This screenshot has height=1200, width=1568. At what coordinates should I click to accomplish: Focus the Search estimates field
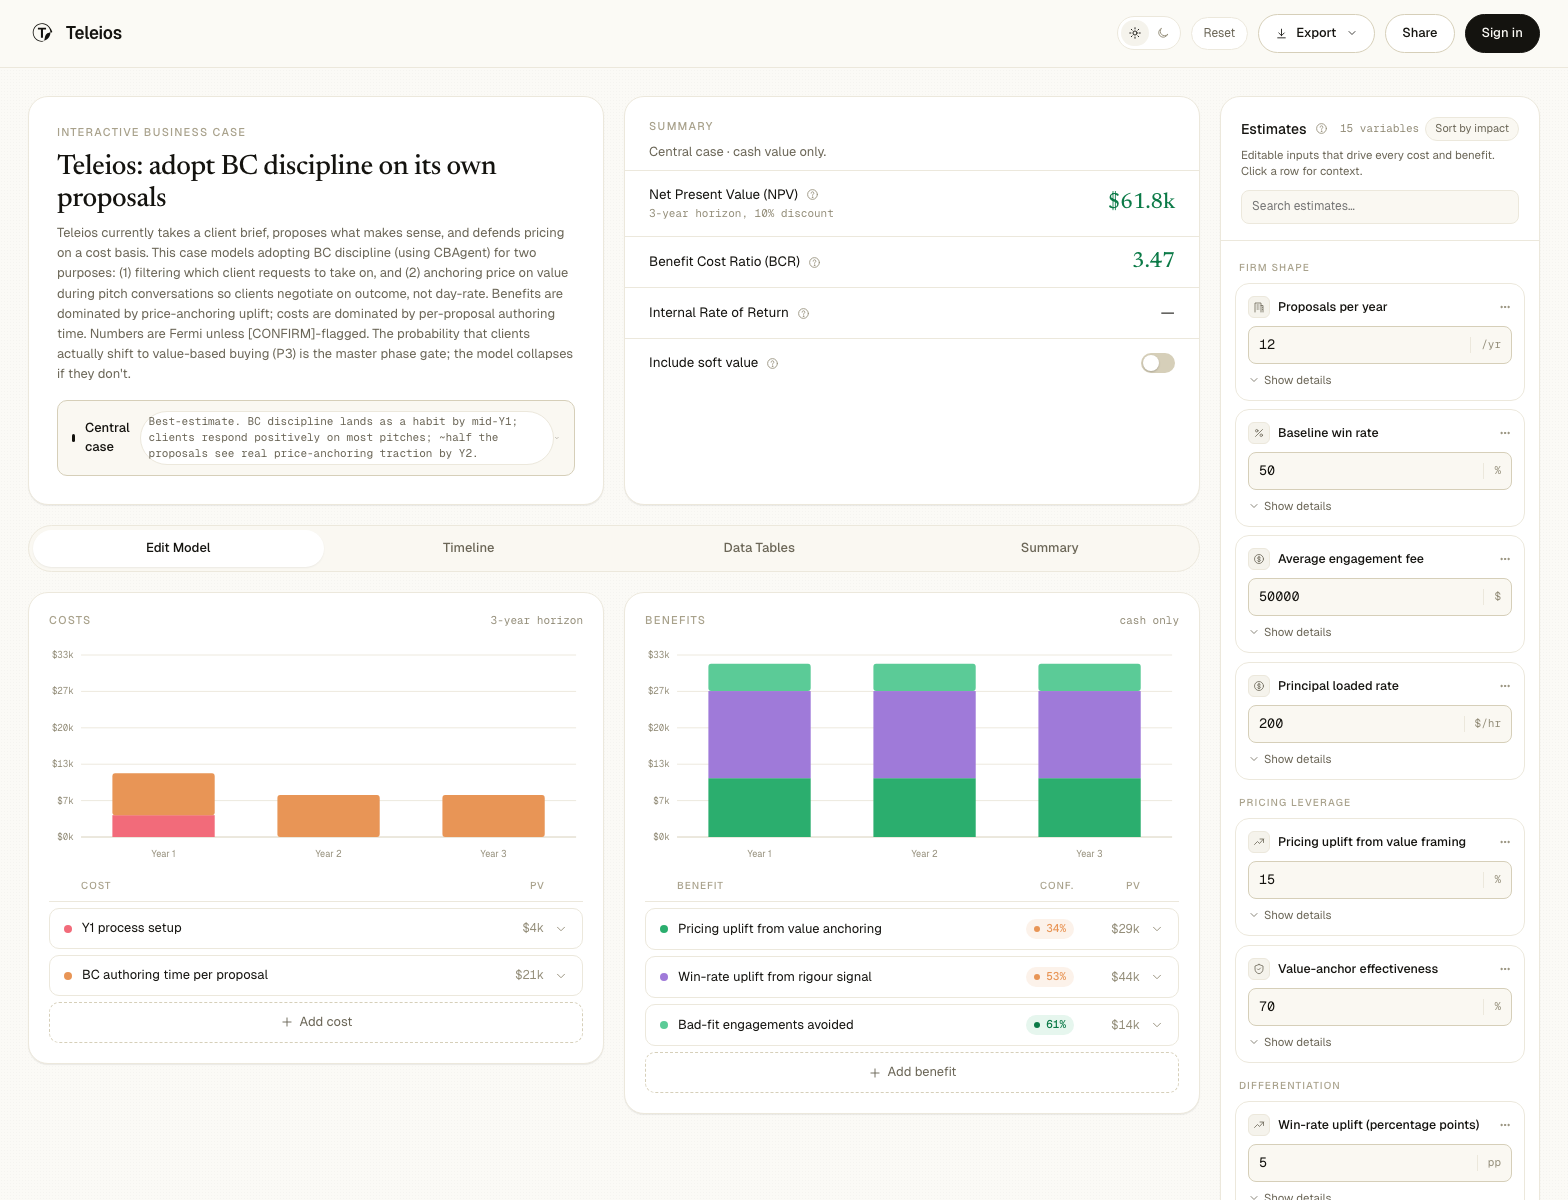[x=1380, y=207]
